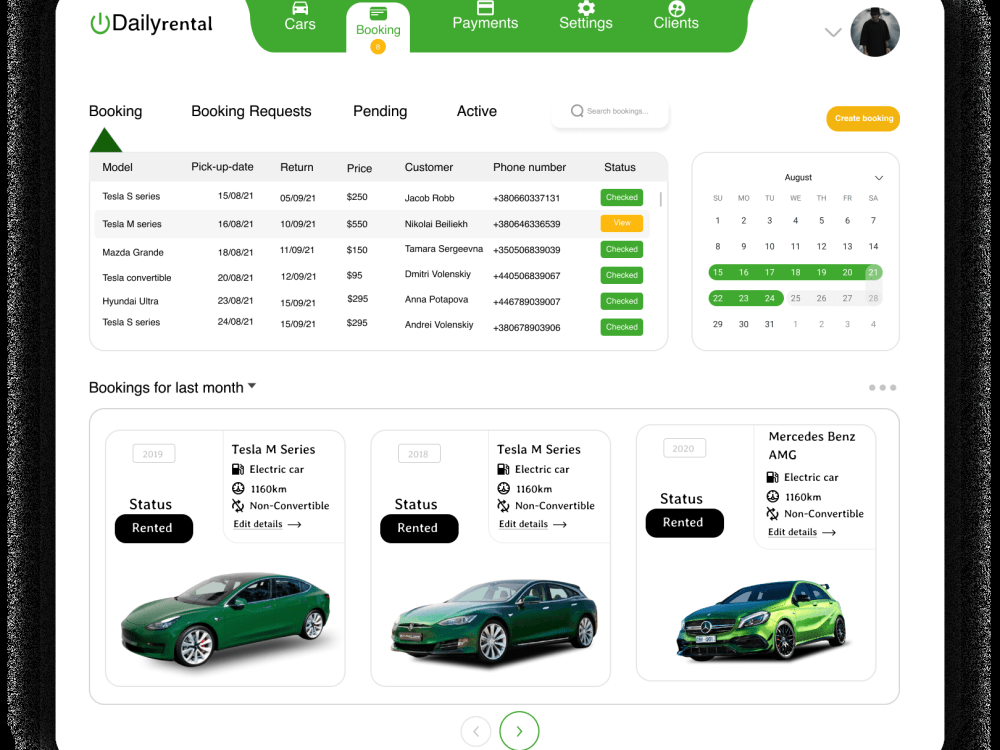Expand the profile dropdown chevron
The width and height of the screenshot is (1000, 750).
point(833,33)
